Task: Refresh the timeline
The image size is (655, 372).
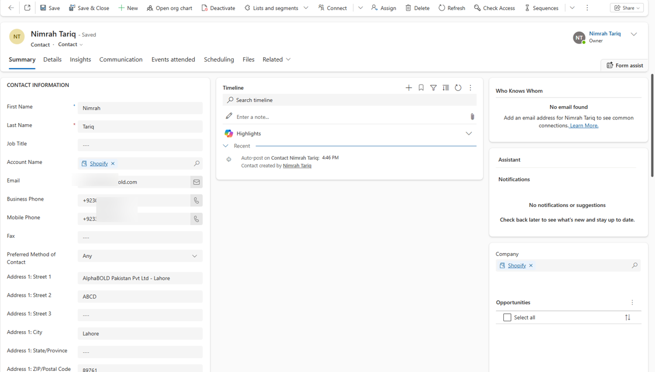Action: click(x=458, y=87)
